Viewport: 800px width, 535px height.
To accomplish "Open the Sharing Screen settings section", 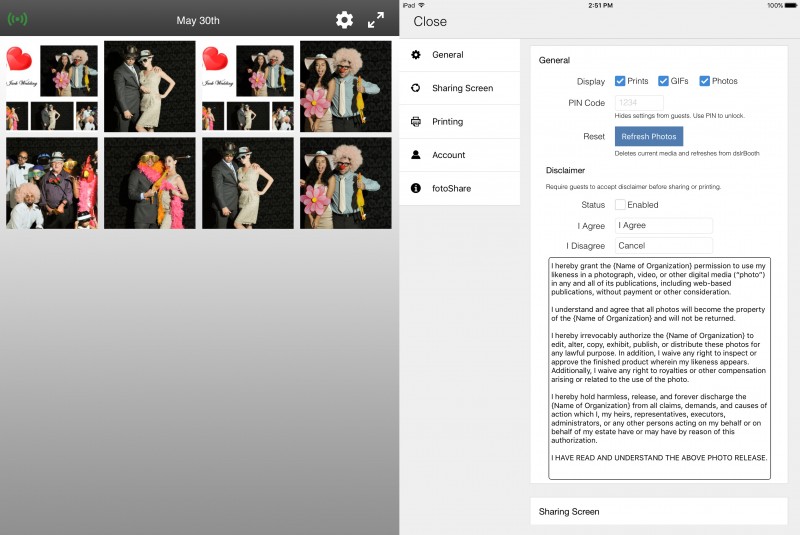I will pyautogui.click(x=460, y=88).
